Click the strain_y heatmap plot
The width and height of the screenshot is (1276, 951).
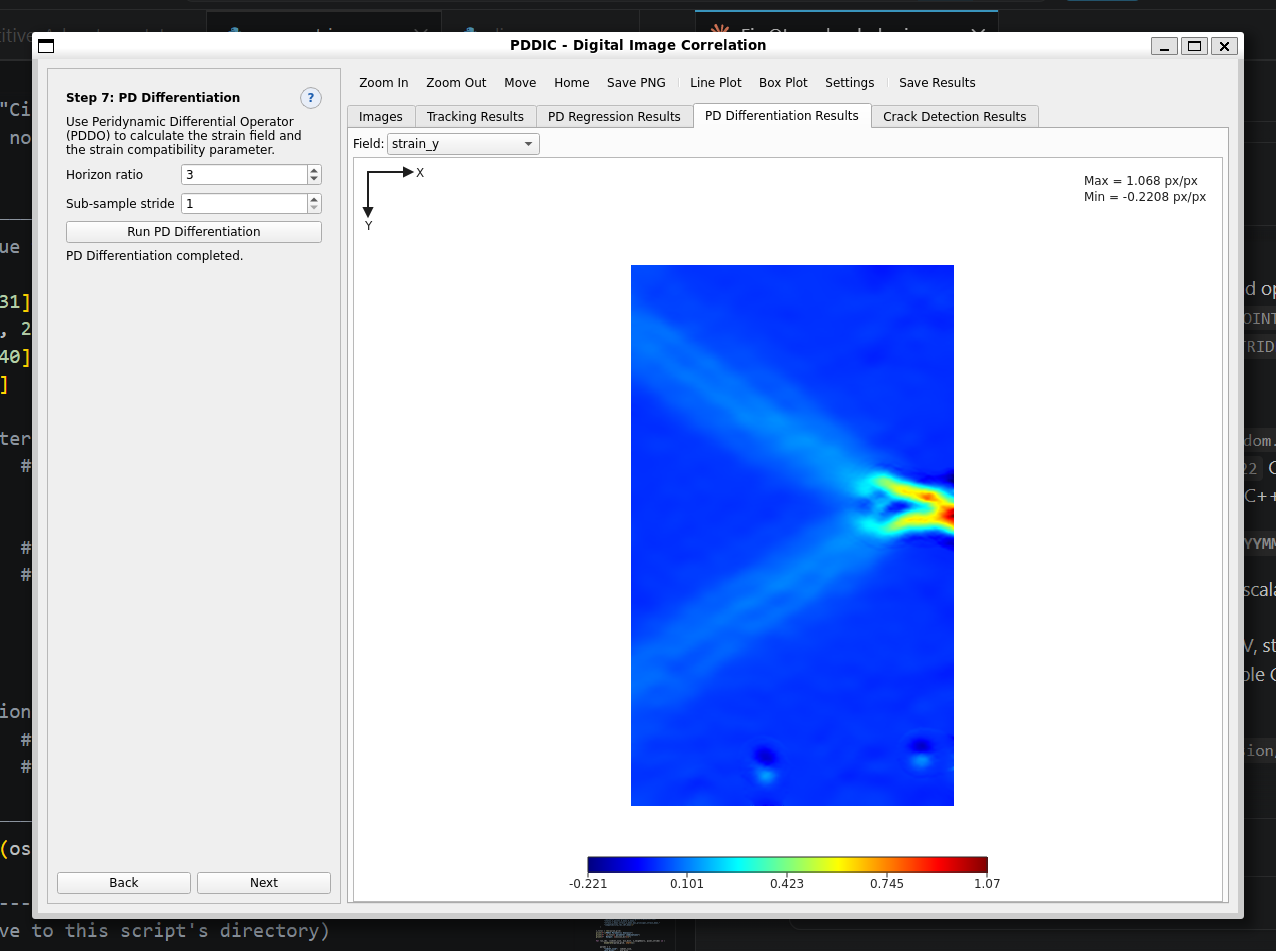tap(792, 535)
